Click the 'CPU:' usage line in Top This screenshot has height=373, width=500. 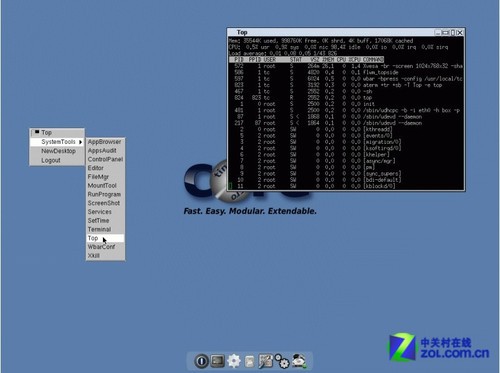pyautogui.click(x=338, y=47)
